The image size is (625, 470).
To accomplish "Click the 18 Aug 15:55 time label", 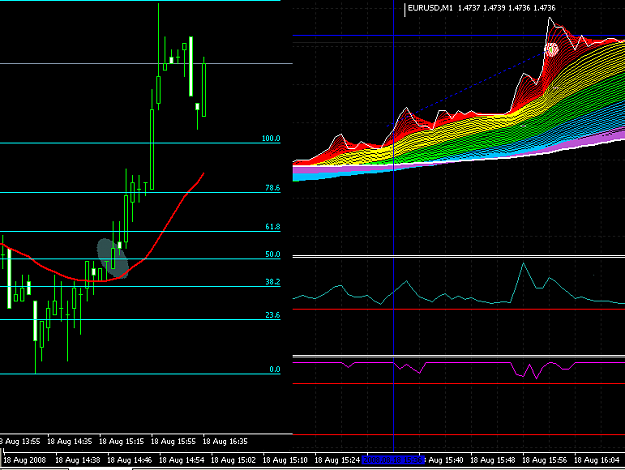I will (x=173, y=441).
